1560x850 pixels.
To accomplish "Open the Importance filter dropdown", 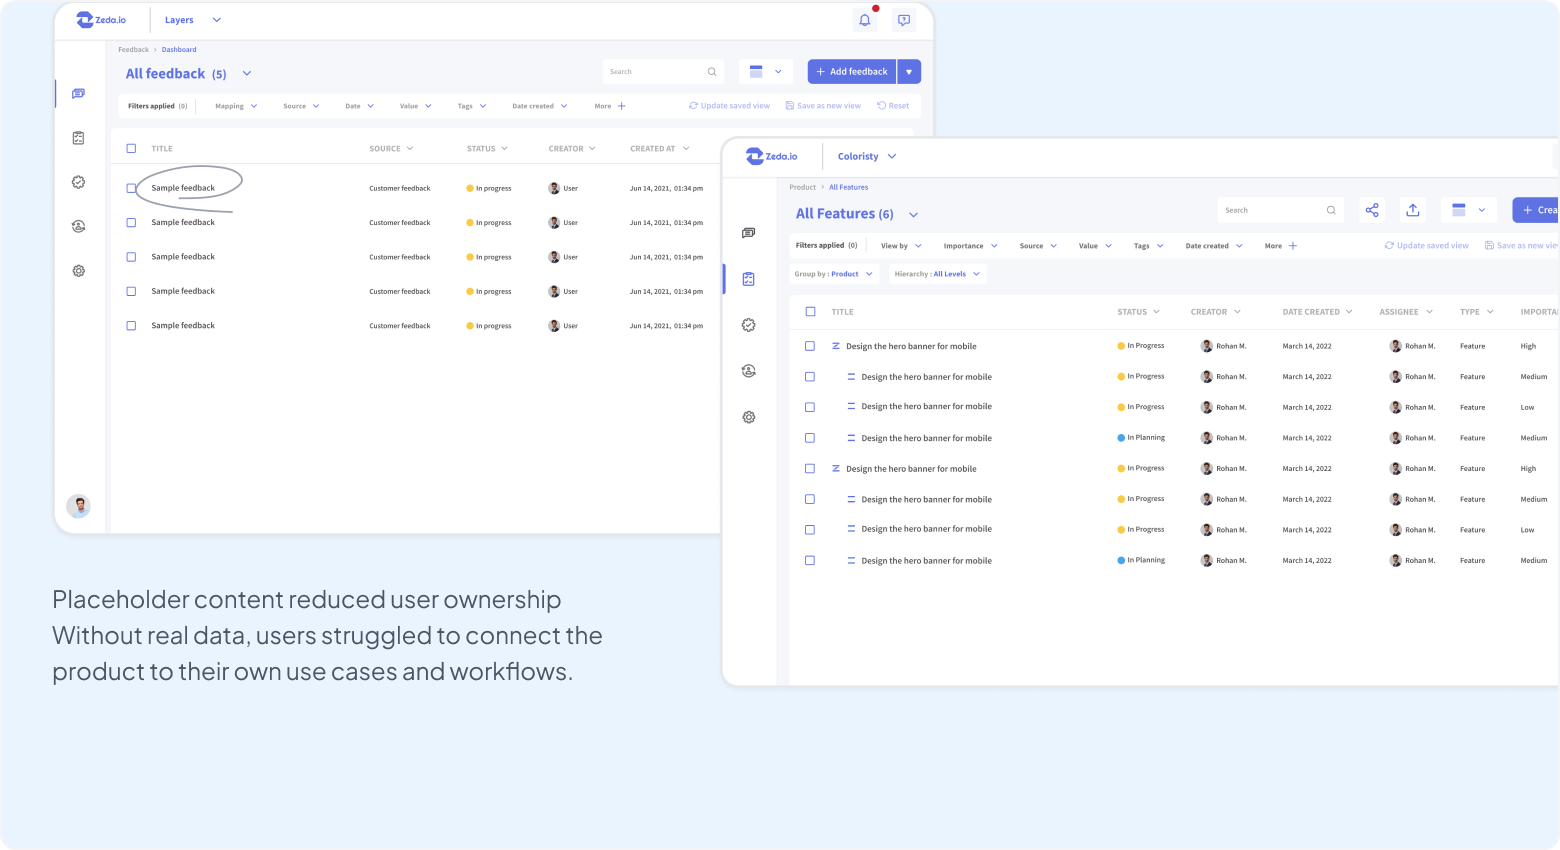I will click(x=970, y=246).
